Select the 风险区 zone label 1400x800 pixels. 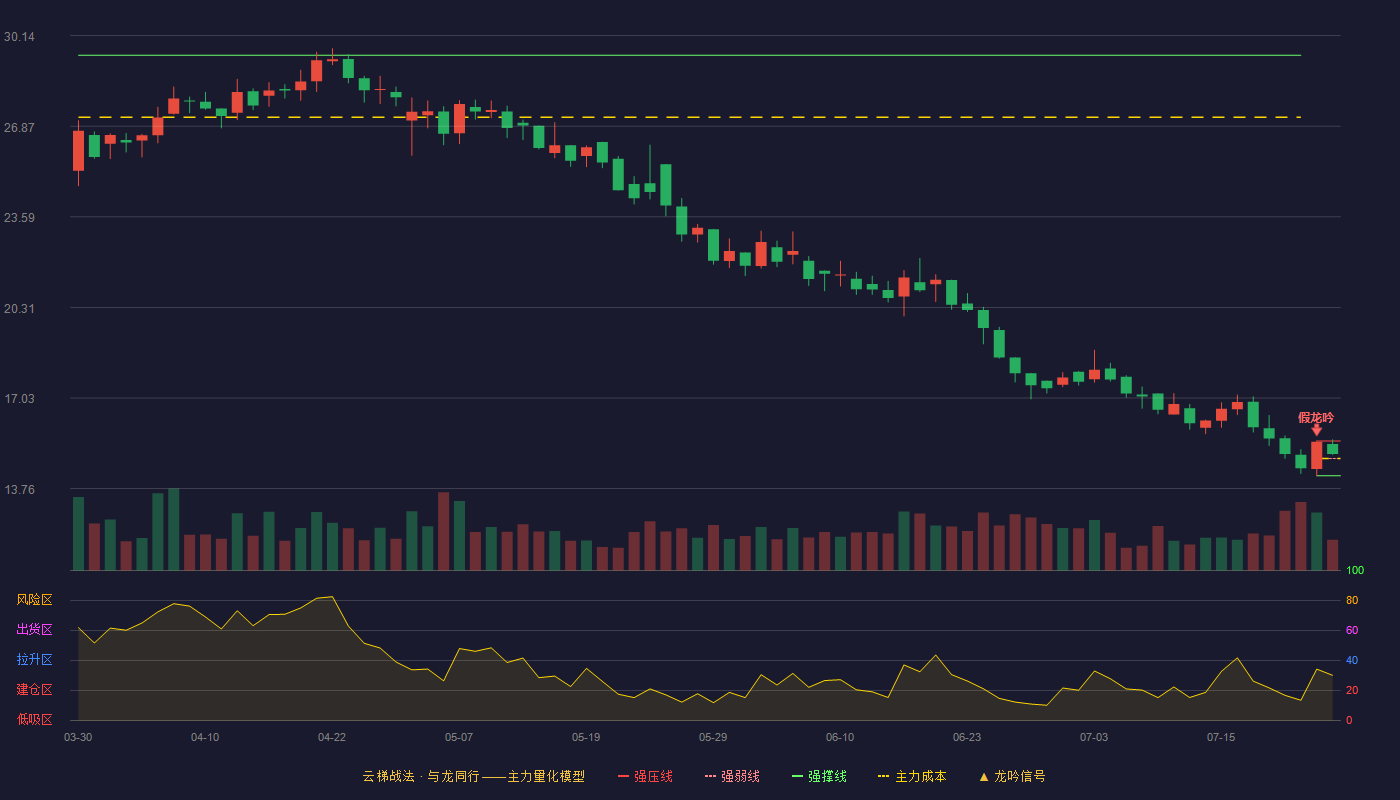tap(34, 600)
